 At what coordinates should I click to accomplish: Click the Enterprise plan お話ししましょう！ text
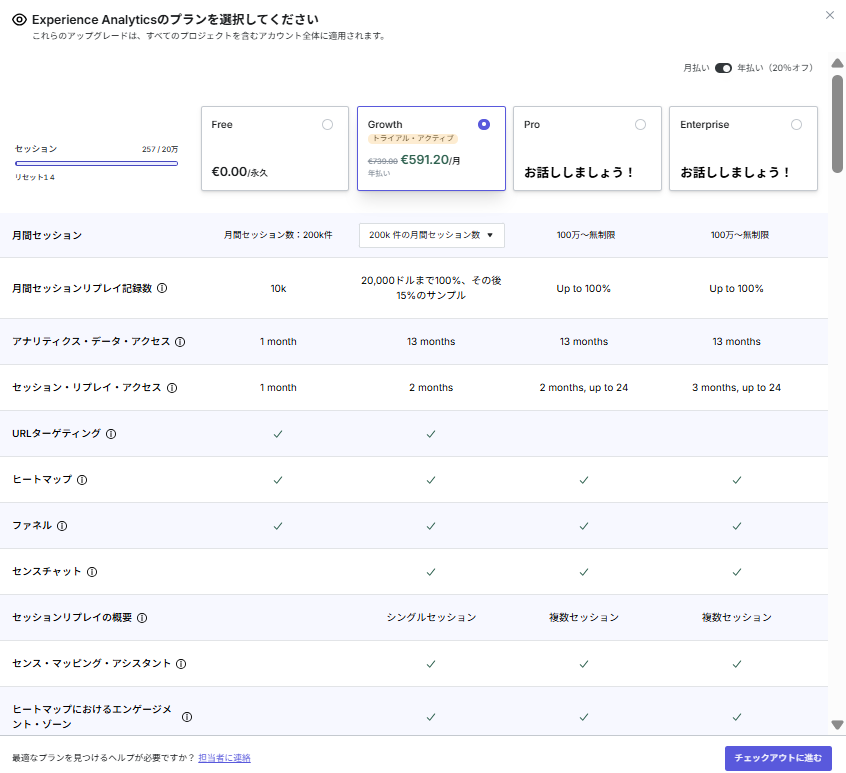click(735, 173)
